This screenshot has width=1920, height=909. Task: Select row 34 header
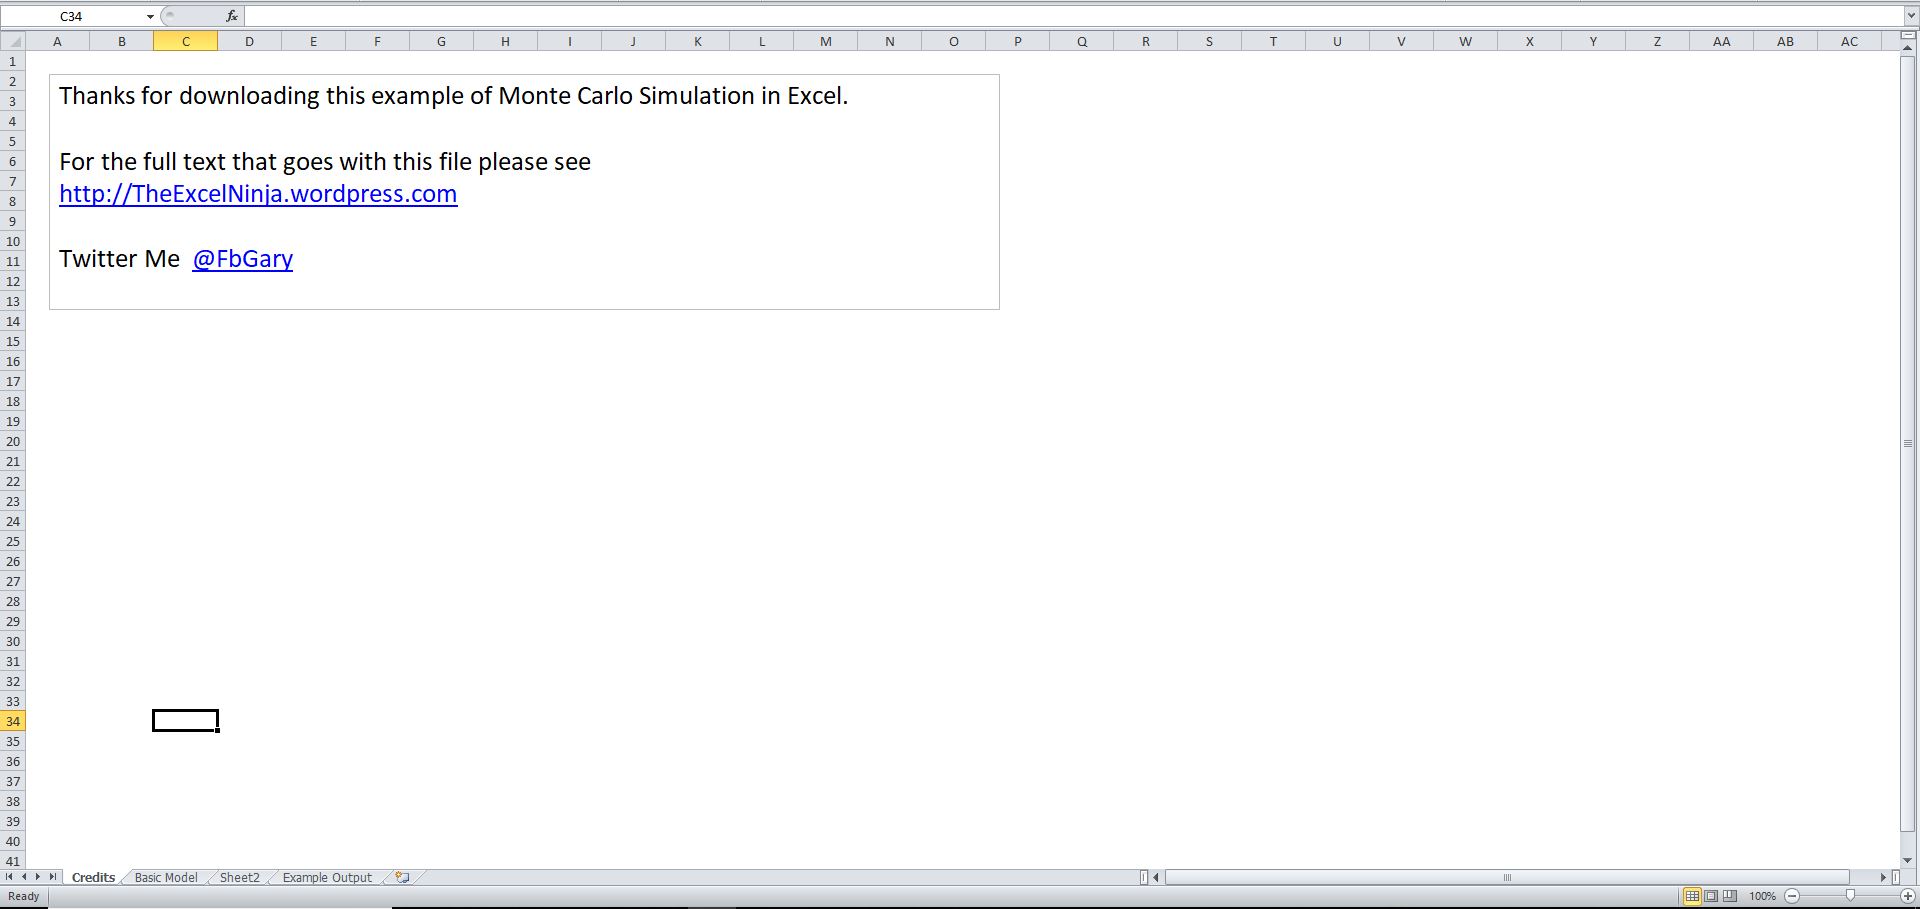point(12,721)
